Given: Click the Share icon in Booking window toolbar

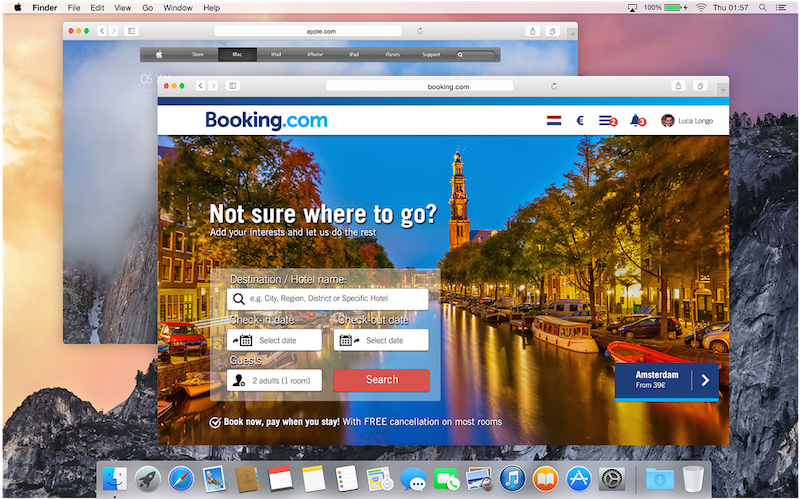Looking at the screenshot, I should click(678, 87).
